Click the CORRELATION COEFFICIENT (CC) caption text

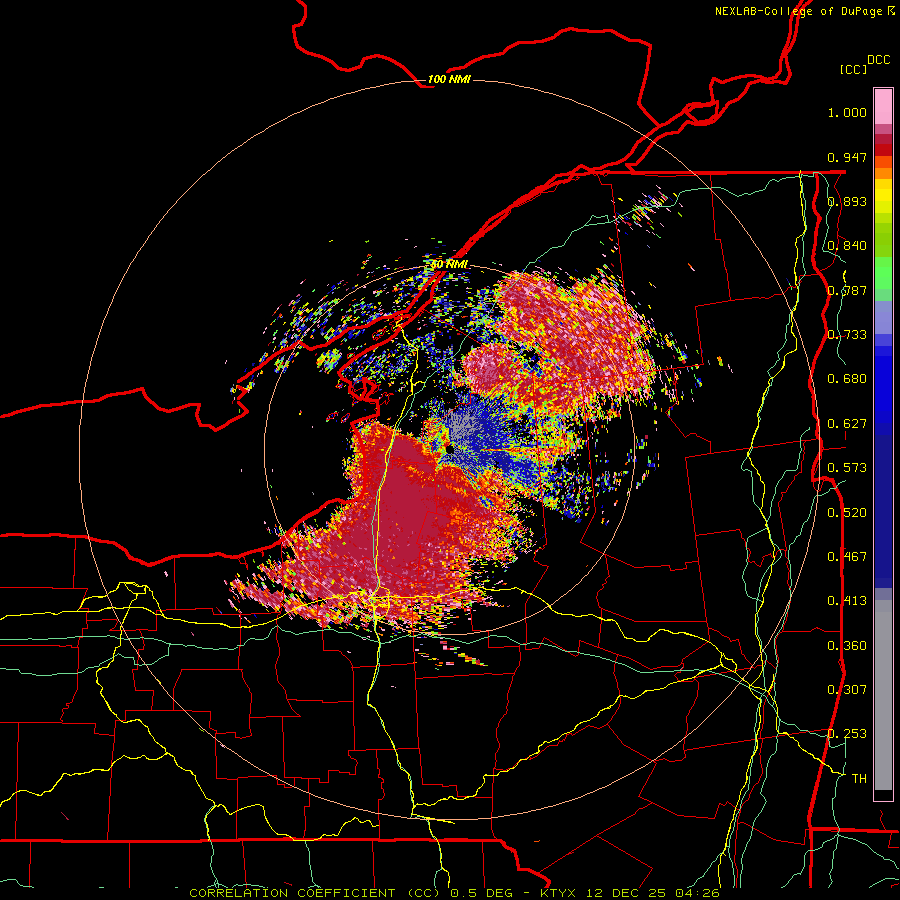[x=314, y=893]
